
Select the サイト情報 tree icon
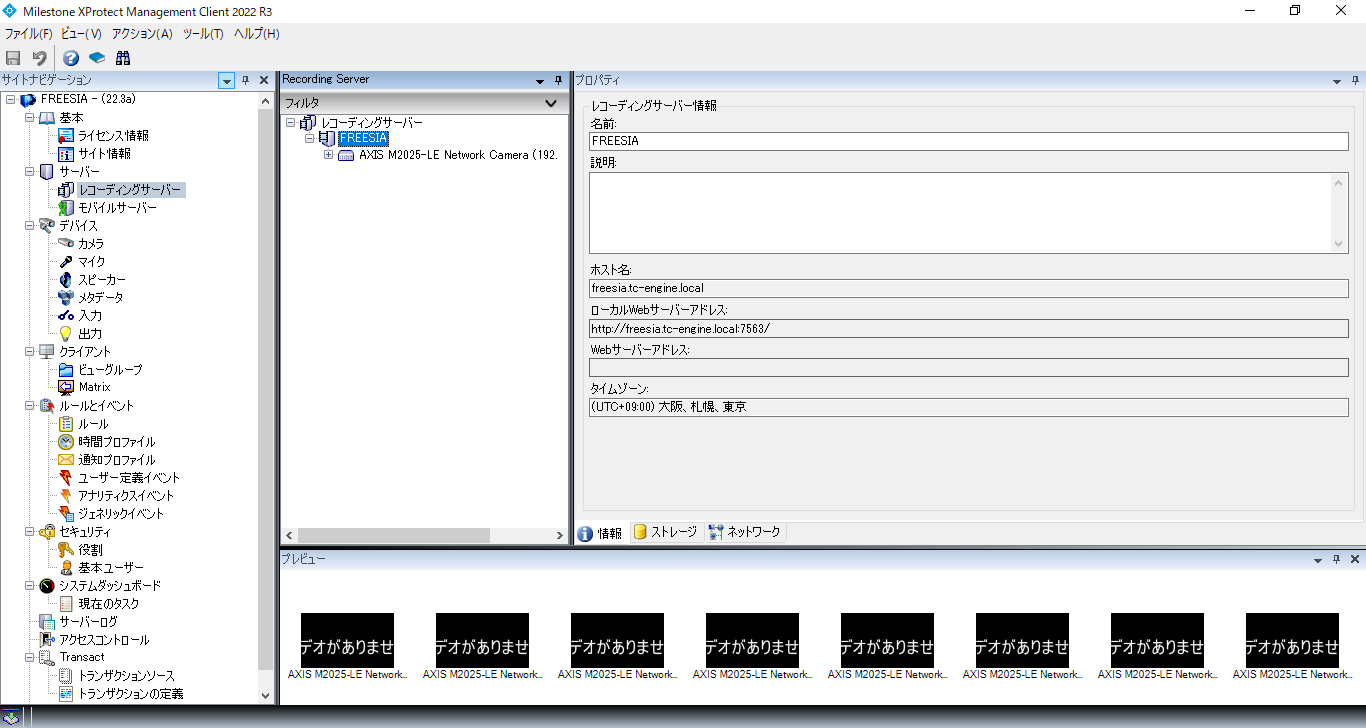pos(66,154)
